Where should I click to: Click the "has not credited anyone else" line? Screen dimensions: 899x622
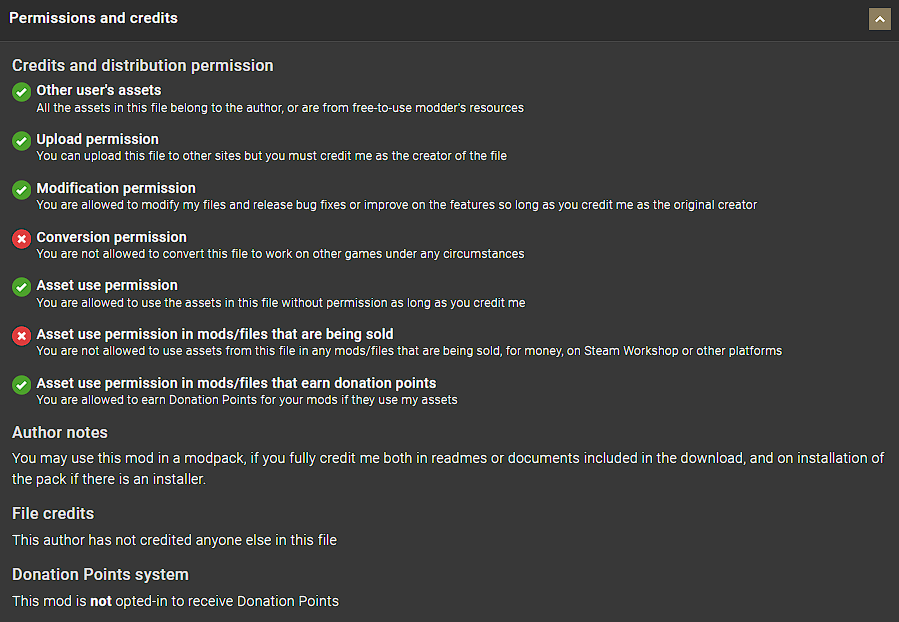tap(174, 540)
